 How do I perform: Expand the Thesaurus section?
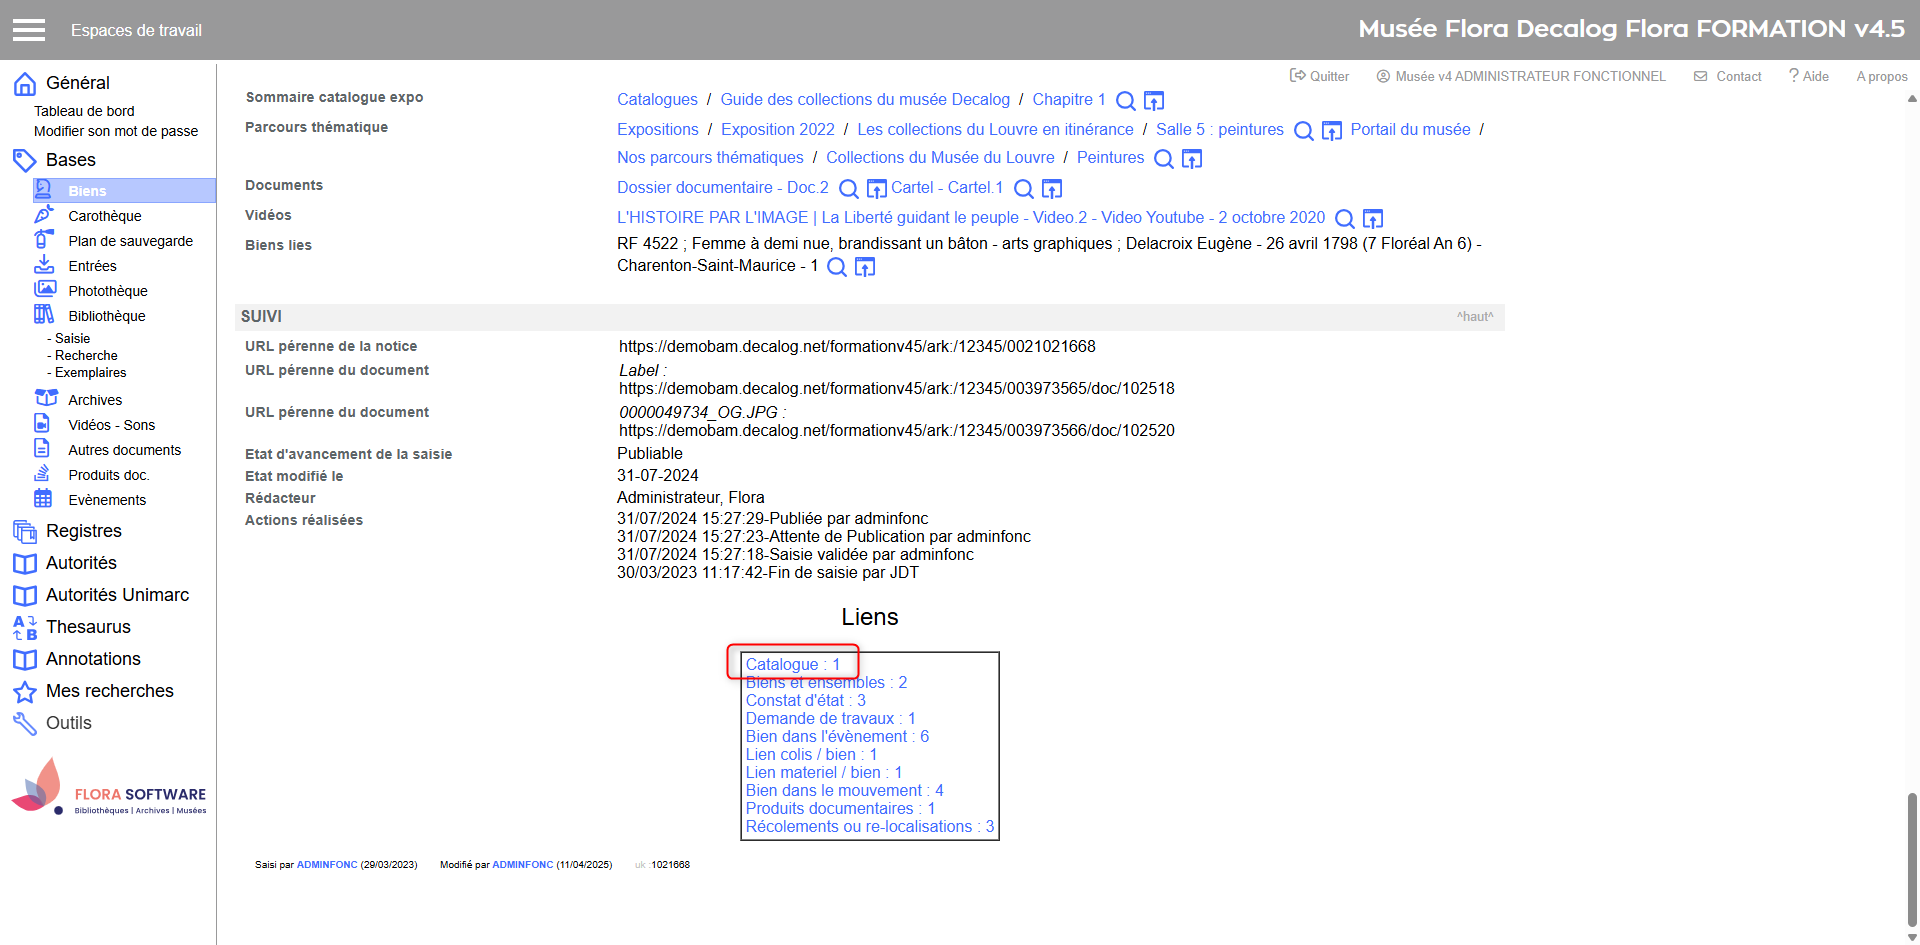point(88,627)
